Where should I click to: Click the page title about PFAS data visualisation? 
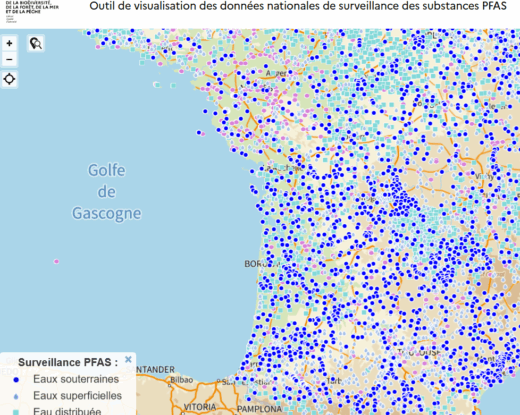[x=298, y=6]
